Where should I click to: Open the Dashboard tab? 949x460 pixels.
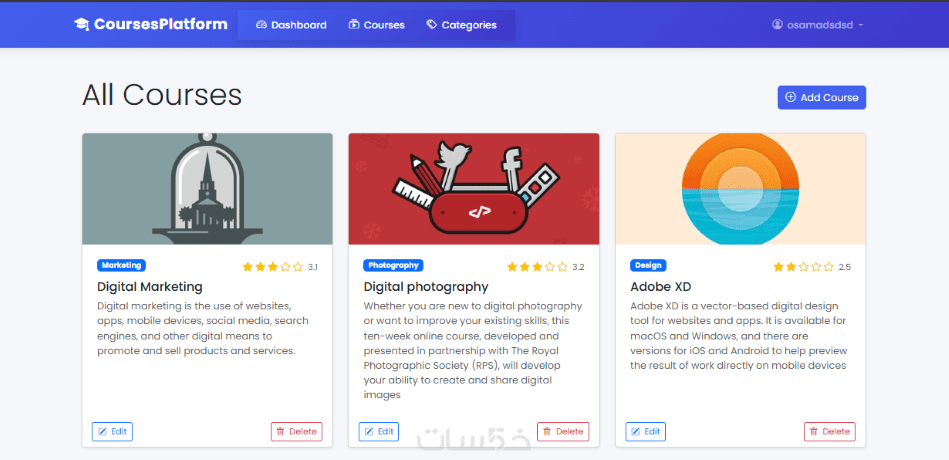click(x=291, y=25)
